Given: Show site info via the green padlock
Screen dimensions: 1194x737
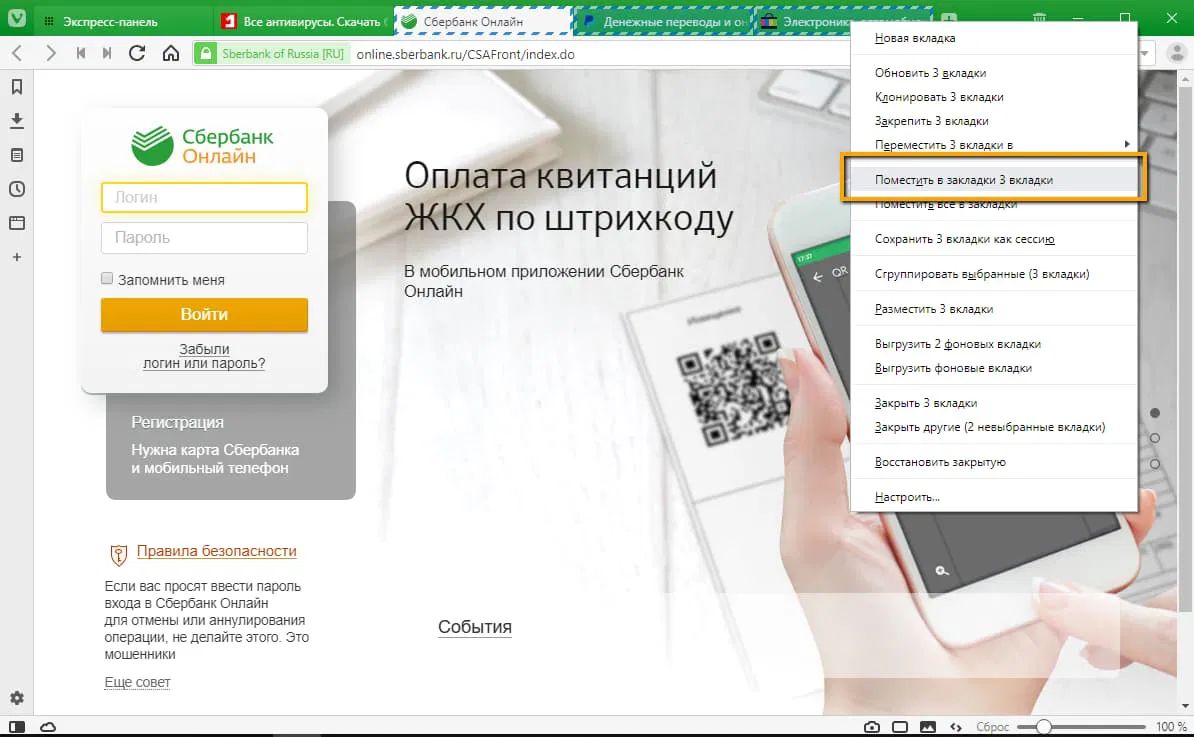Looking at the screenshot, I should (206, 54).
